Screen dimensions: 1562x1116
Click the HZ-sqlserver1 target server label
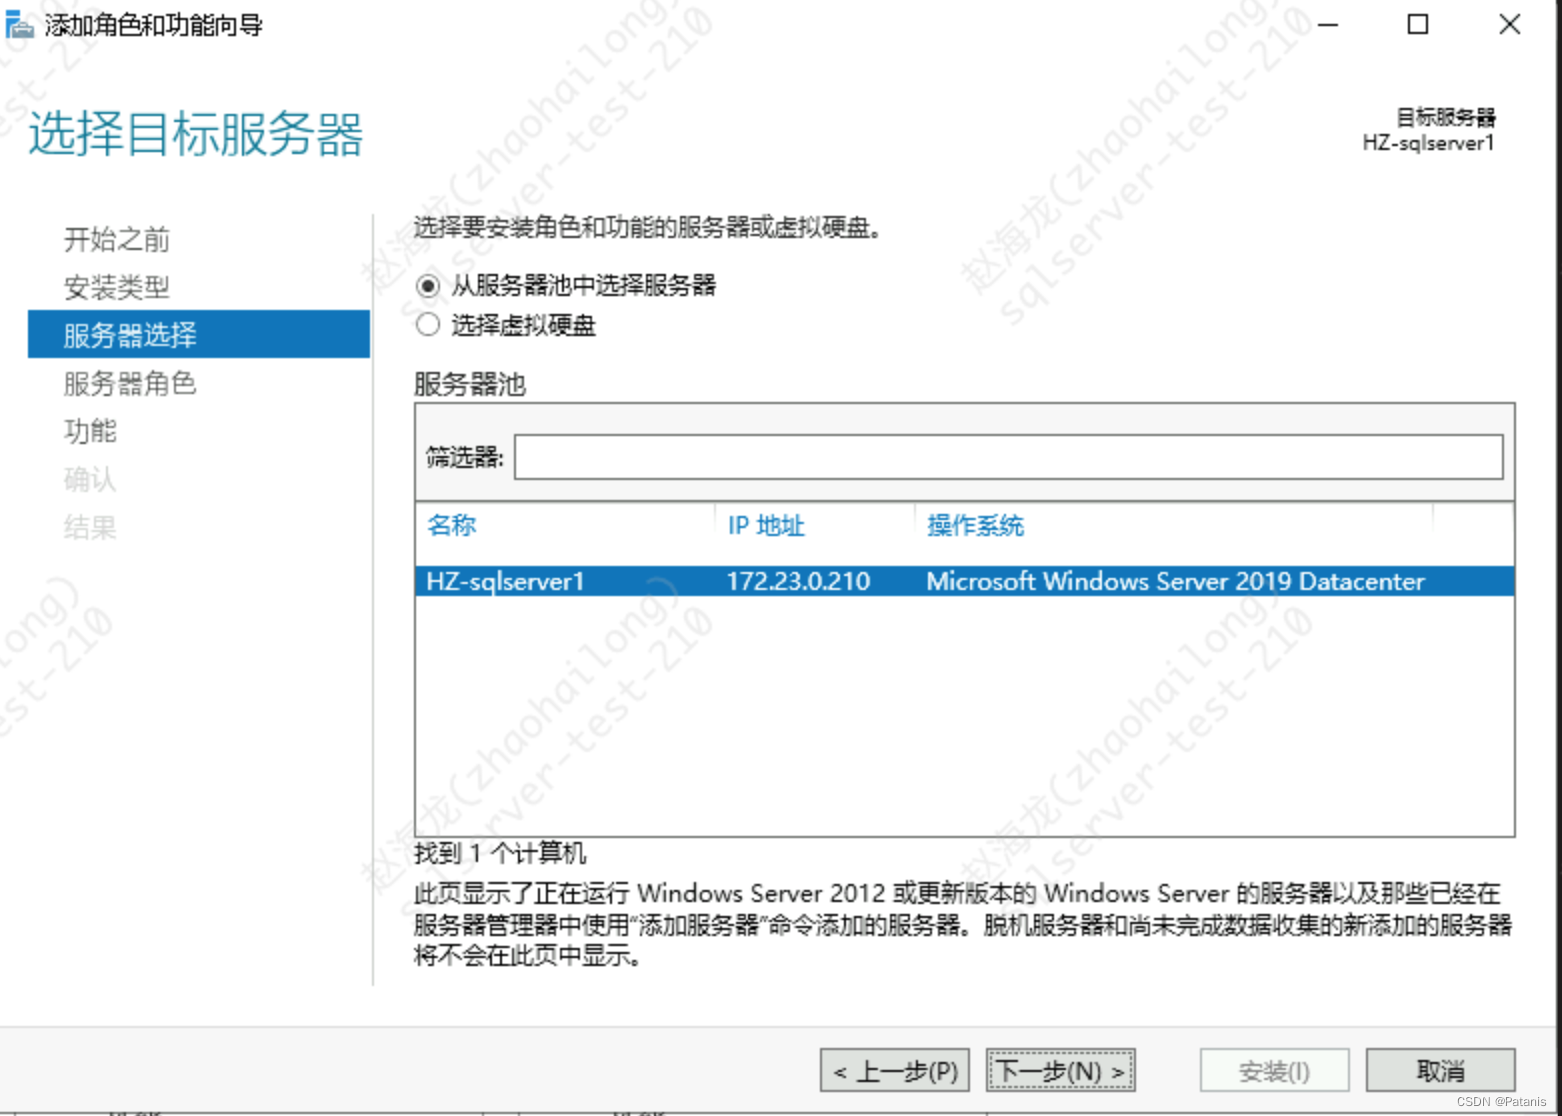pyautogui.click(x=1428, y=143)
